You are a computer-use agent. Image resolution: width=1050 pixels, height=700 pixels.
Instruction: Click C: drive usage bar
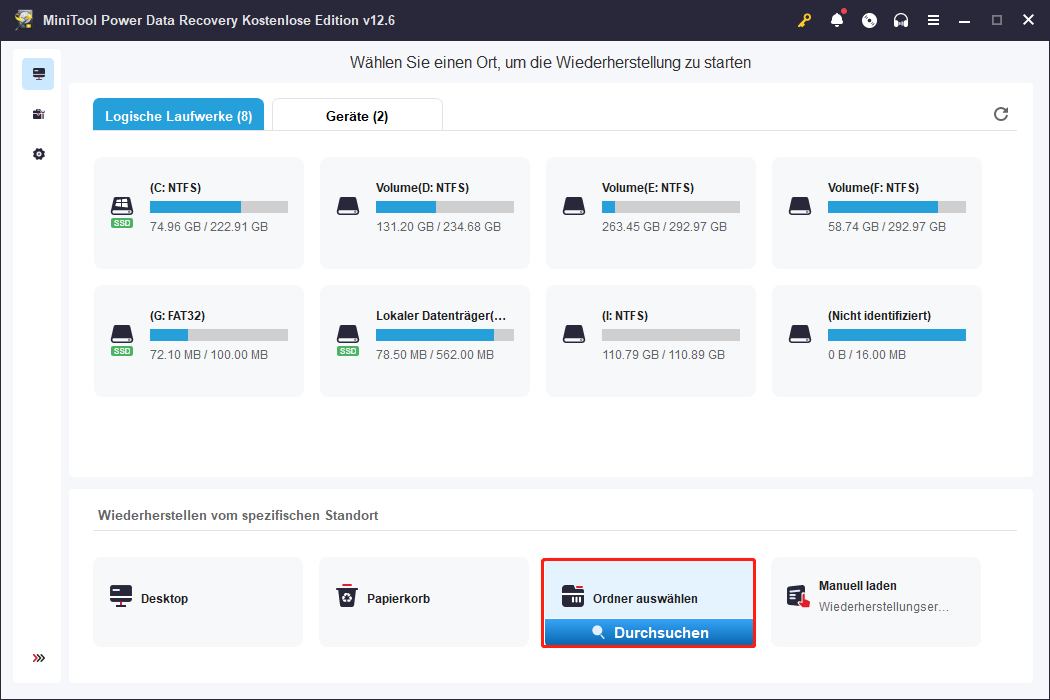pyautogui.click(x=219, y=207)
